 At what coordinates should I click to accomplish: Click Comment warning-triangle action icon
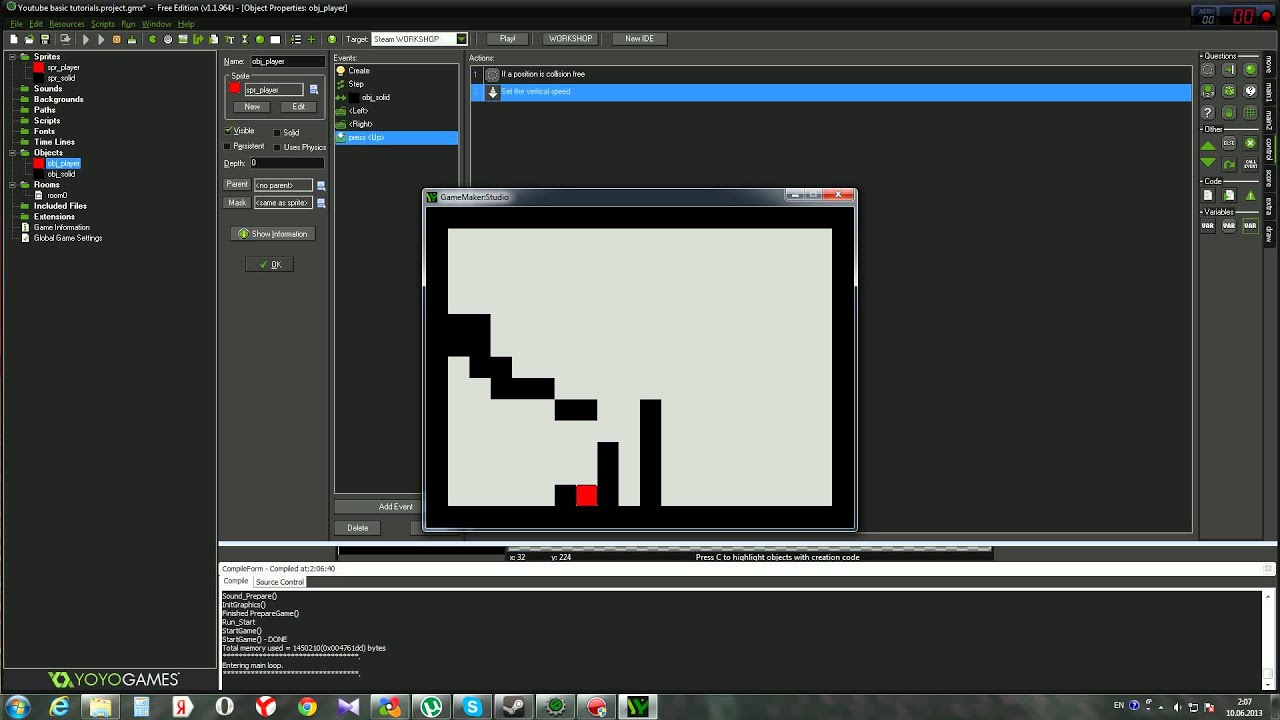pyautogui.click(x=1250, y=195)
